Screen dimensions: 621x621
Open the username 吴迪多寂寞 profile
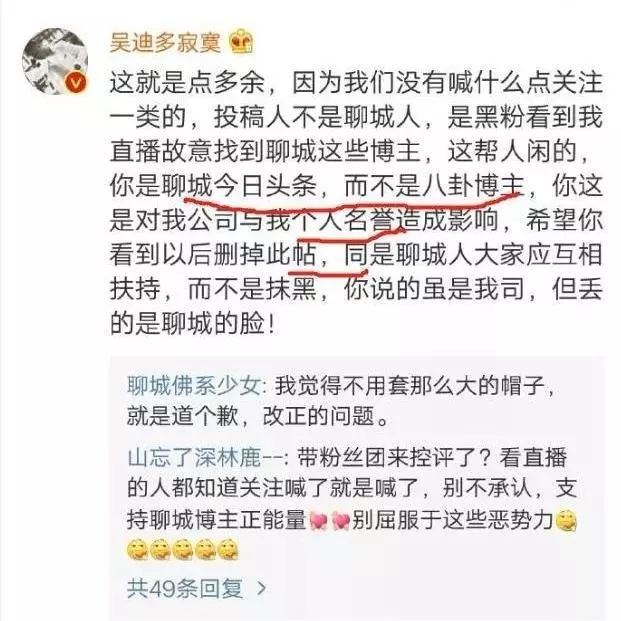click(x=165, y=42)
